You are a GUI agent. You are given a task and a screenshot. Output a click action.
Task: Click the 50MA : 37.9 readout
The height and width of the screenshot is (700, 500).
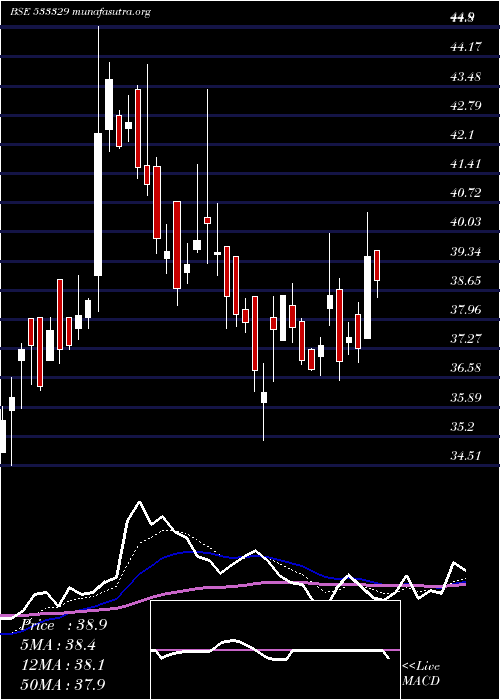click(61, 684)
